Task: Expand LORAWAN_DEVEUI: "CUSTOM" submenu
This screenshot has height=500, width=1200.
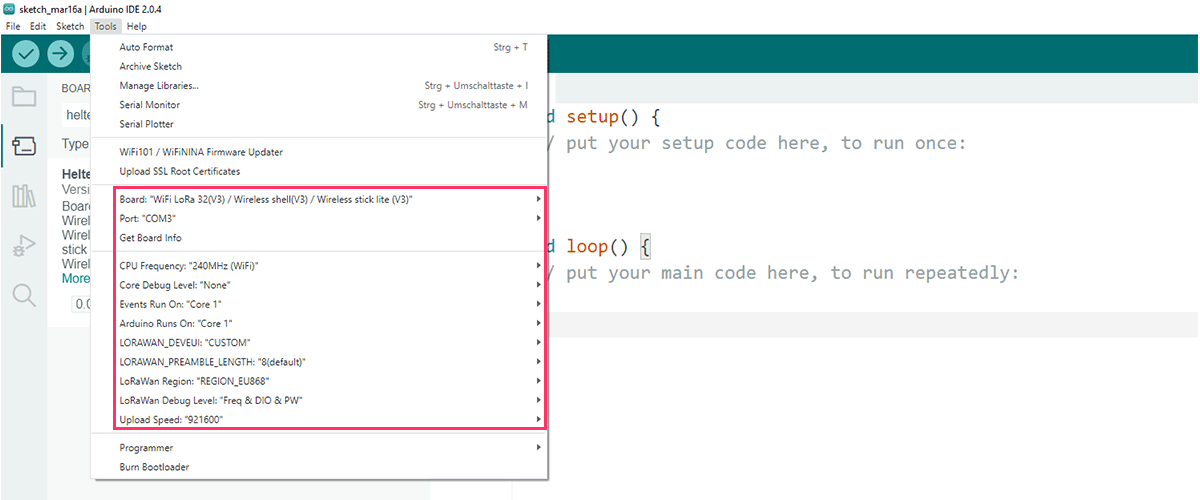Action: click(319, 342)
